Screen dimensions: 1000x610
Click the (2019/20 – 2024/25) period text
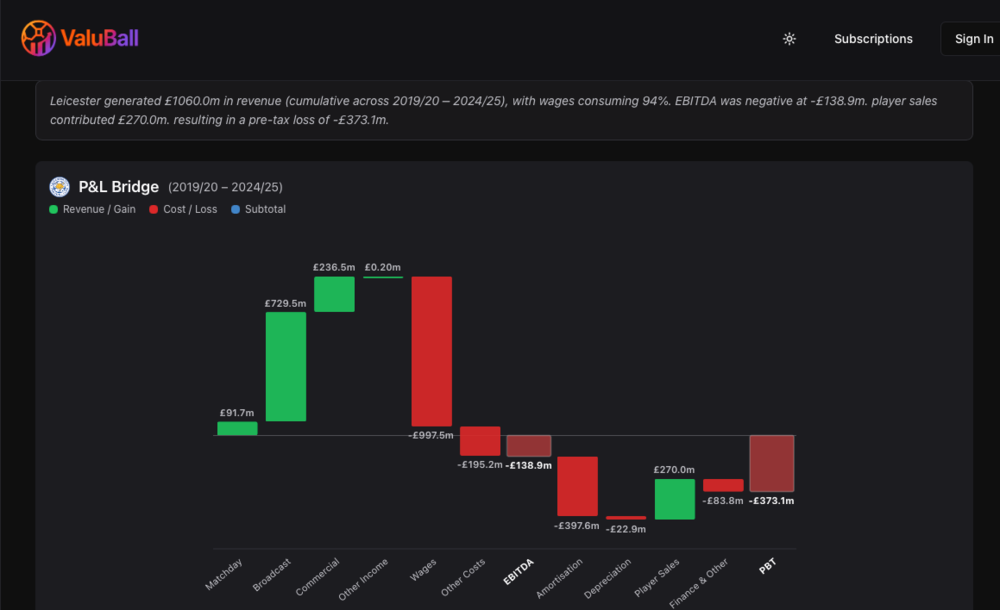click(225, 187)
